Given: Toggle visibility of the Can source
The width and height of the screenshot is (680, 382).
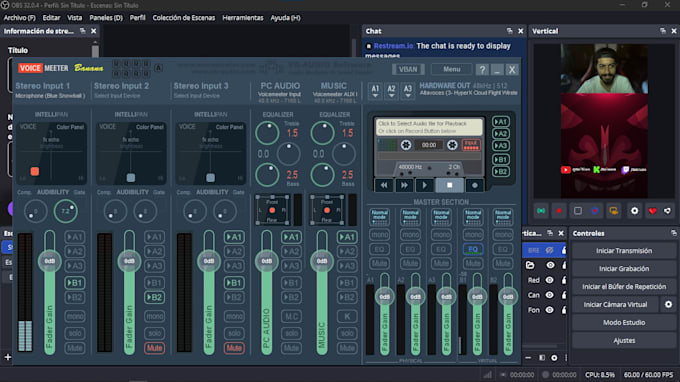Looking at the screenshot, I should [549, 295].
